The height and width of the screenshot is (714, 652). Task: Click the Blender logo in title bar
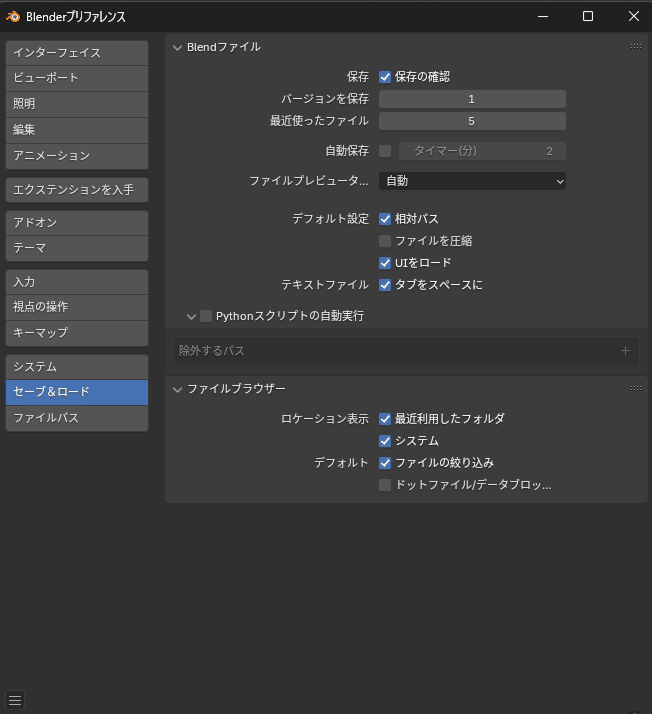13,16
